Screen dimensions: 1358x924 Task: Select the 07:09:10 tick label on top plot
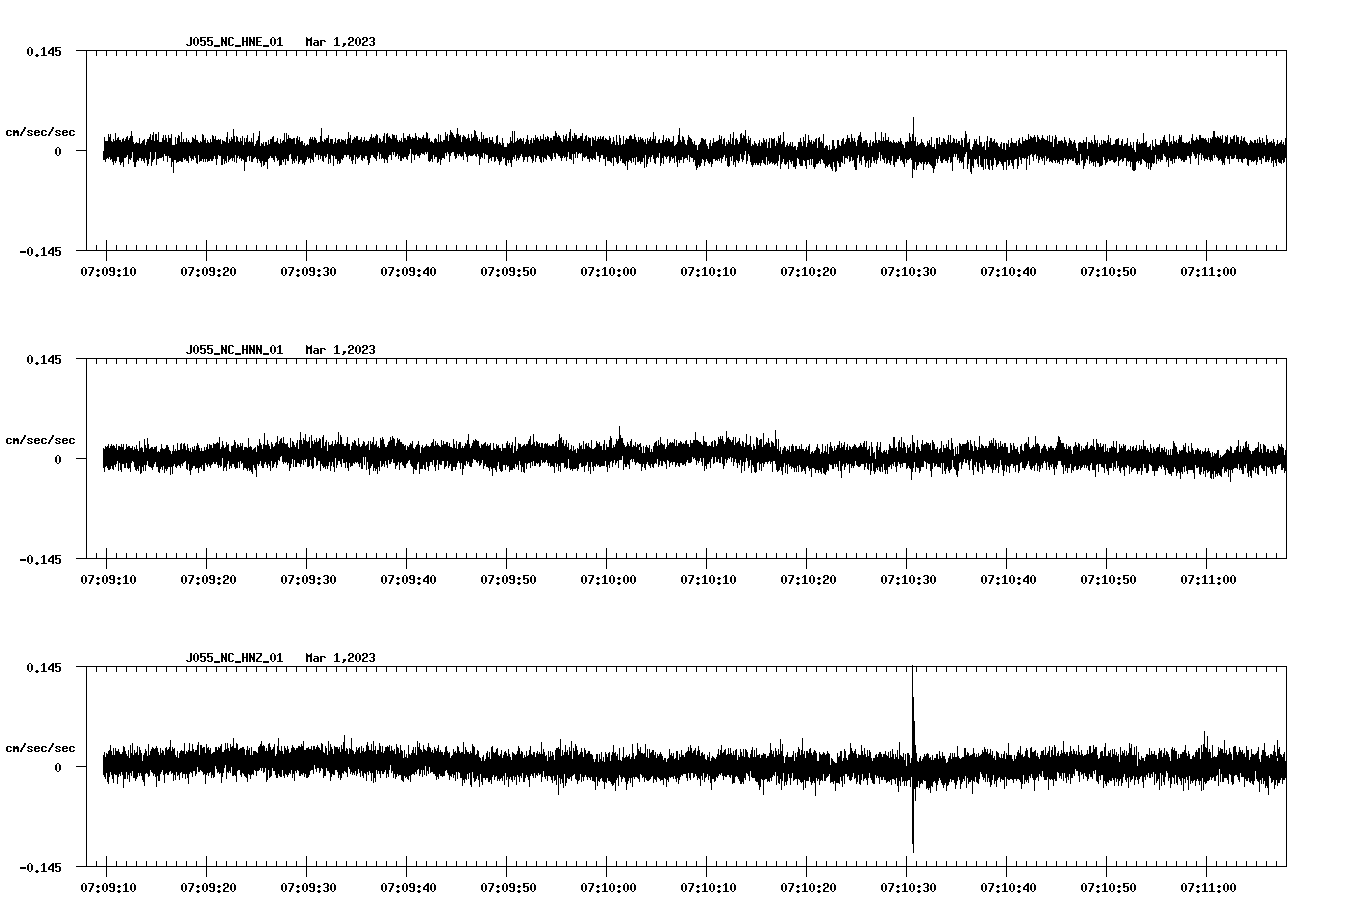click(108, 269)
